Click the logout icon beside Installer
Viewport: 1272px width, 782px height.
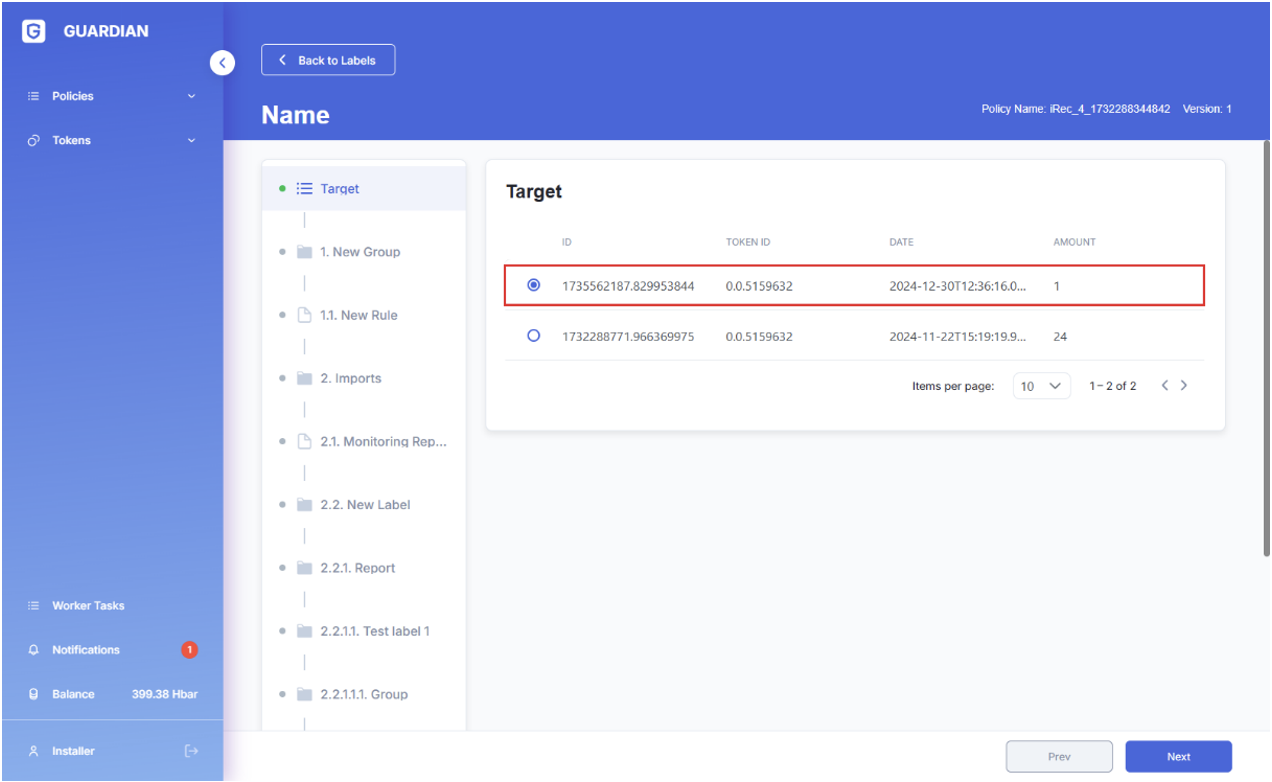(191, 751)
